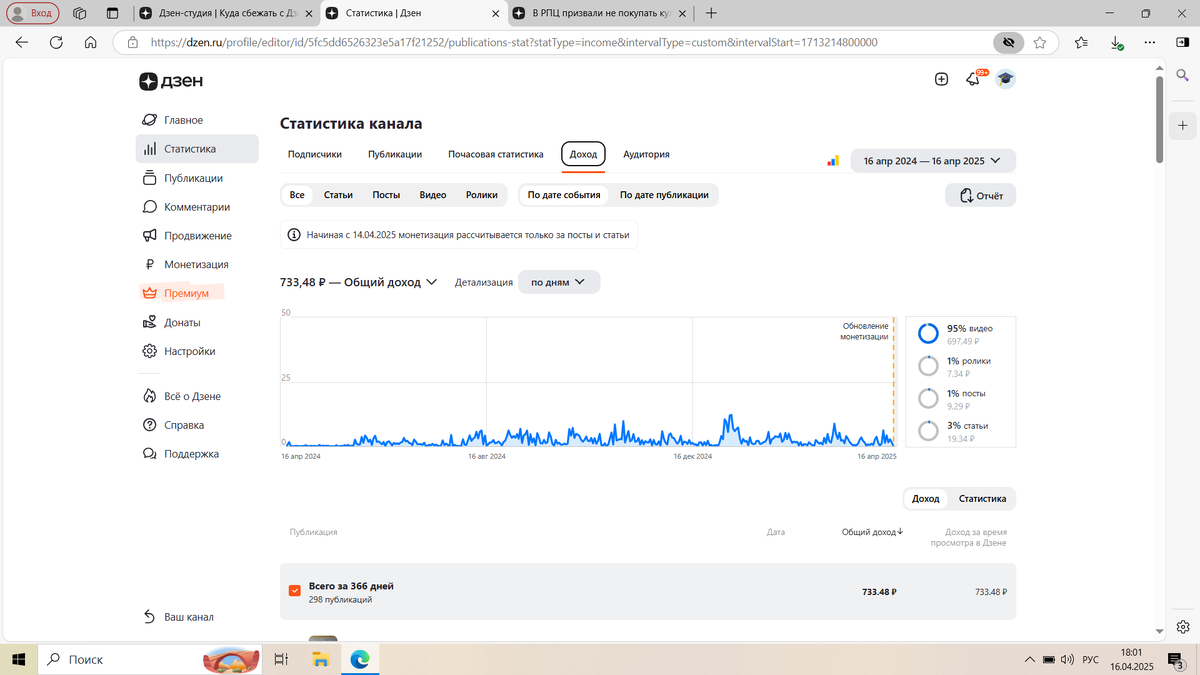The image size is (1200, 675).
Task: Click the 3% статьи income ring
Action: coord(929,431)
